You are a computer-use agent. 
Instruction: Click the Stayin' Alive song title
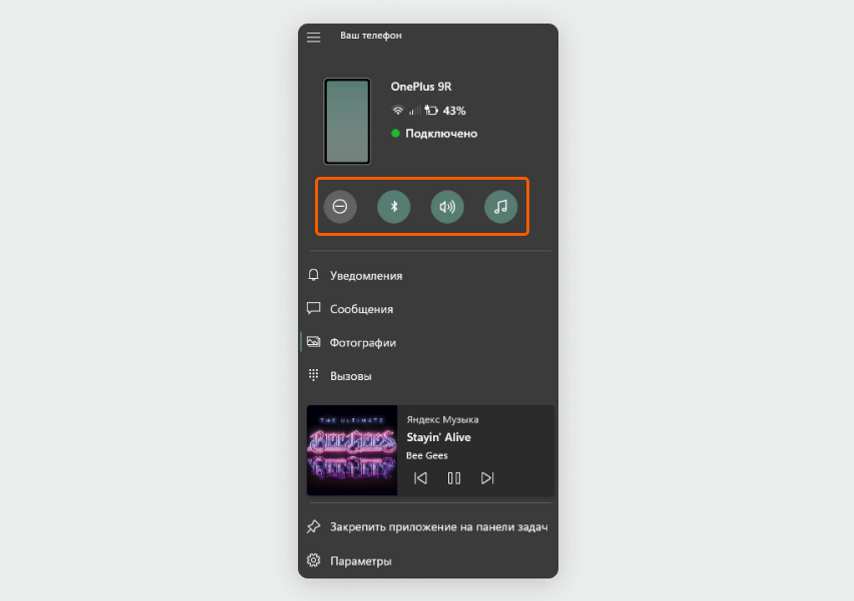(x=438, y=438)
